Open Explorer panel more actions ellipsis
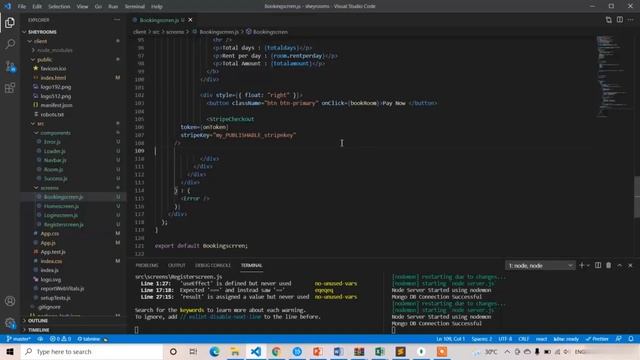Image resolution: width=640 pixels, height=360 pixels. pyautogui.click(x=117, y=20)
